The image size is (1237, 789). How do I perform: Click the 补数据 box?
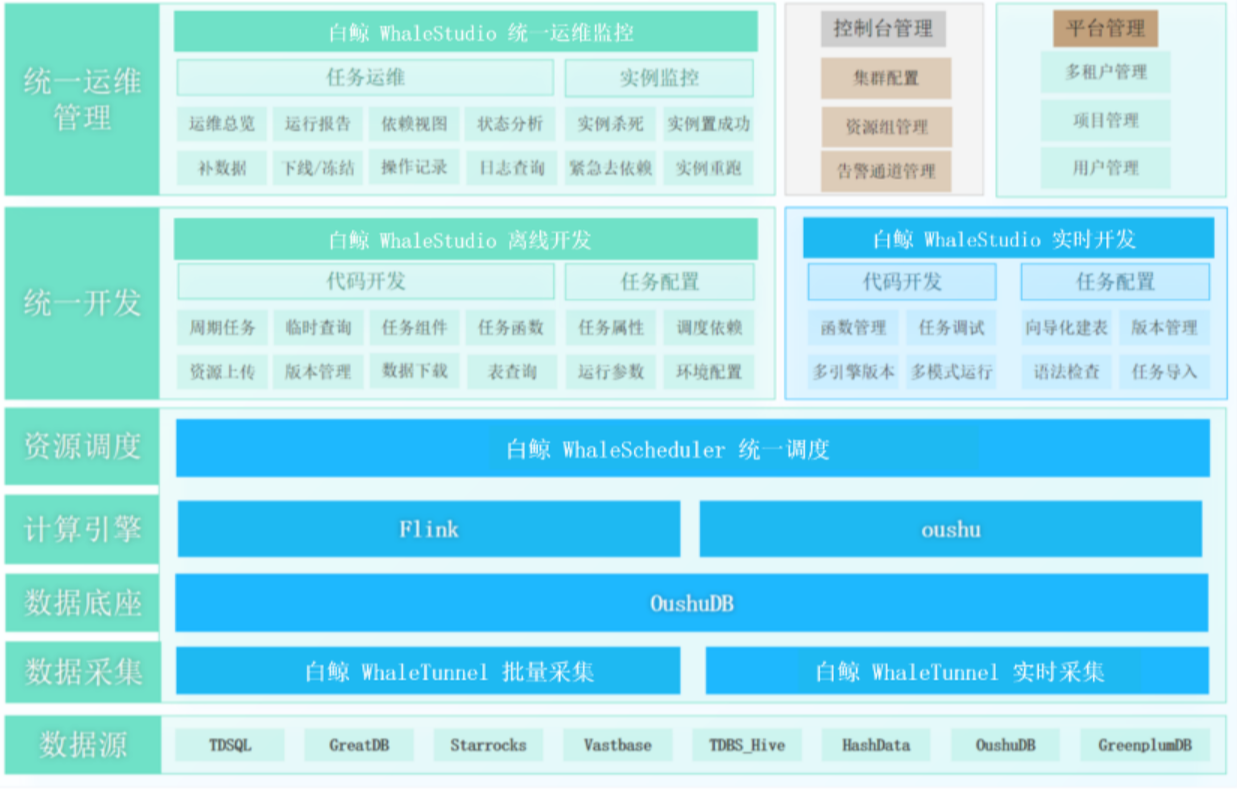coord(222,168)
